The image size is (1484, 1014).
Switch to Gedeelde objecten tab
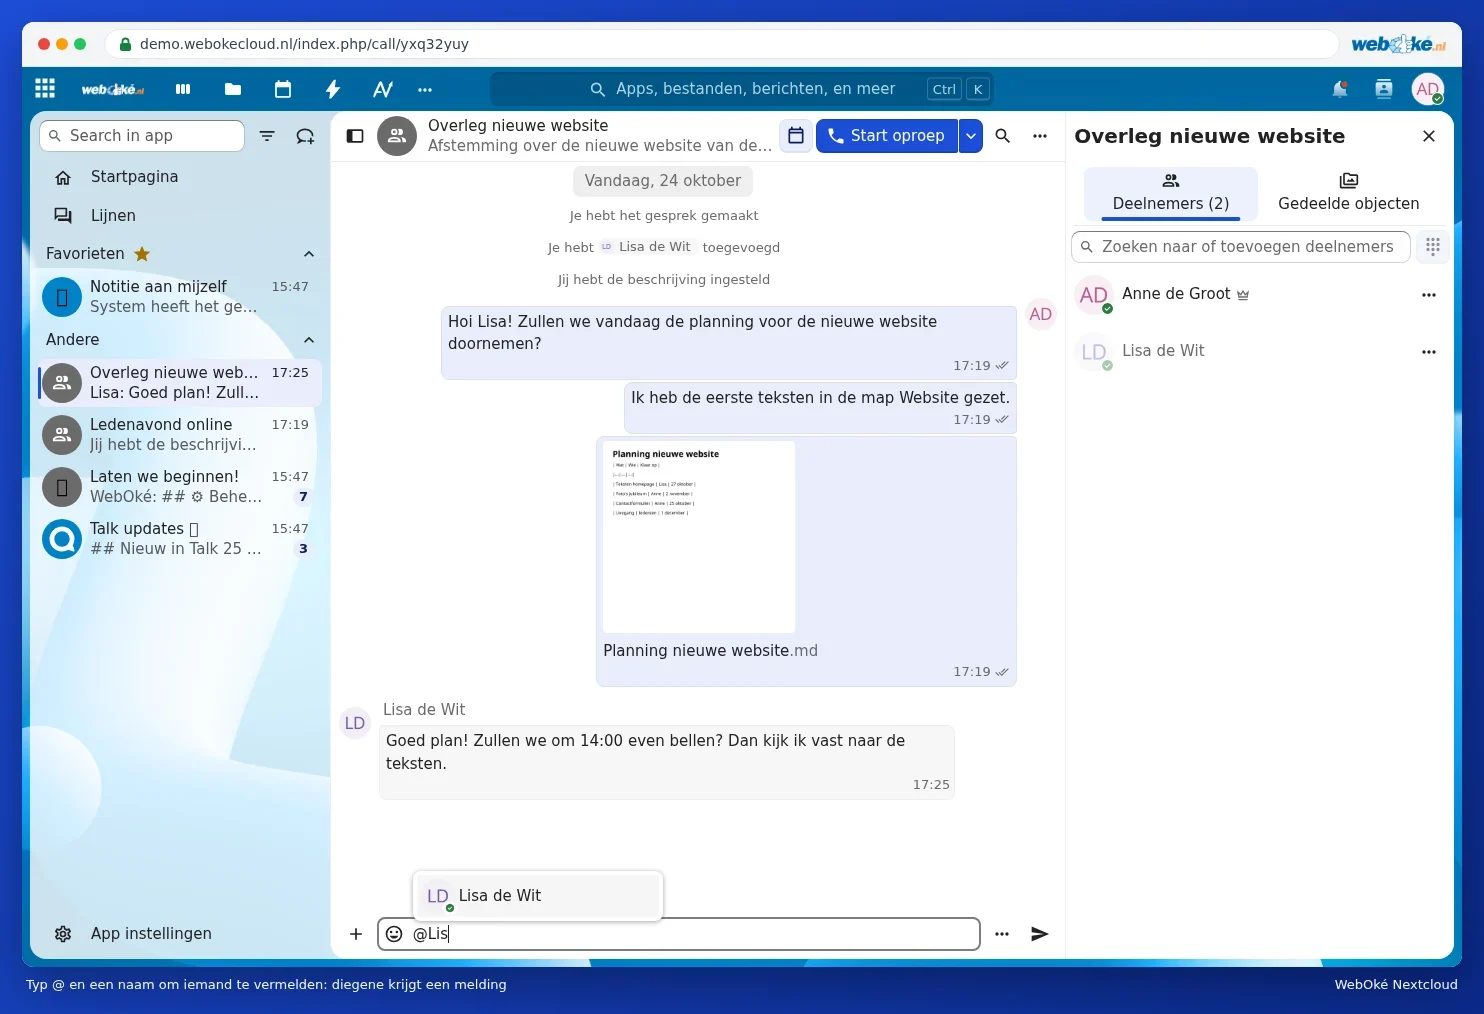(1349, 193)
